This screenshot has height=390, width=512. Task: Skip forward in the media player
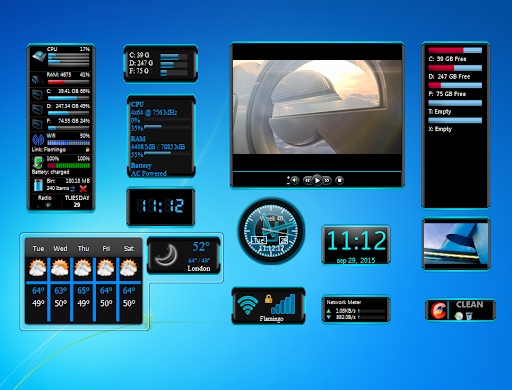pyautogui.click(x=327, y=180)
